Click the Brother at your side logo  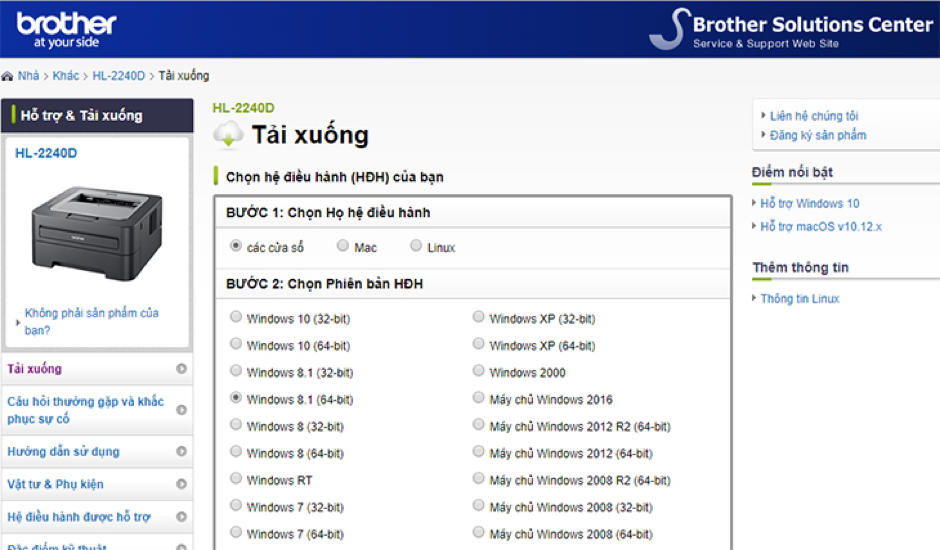[x=67, y=30]
